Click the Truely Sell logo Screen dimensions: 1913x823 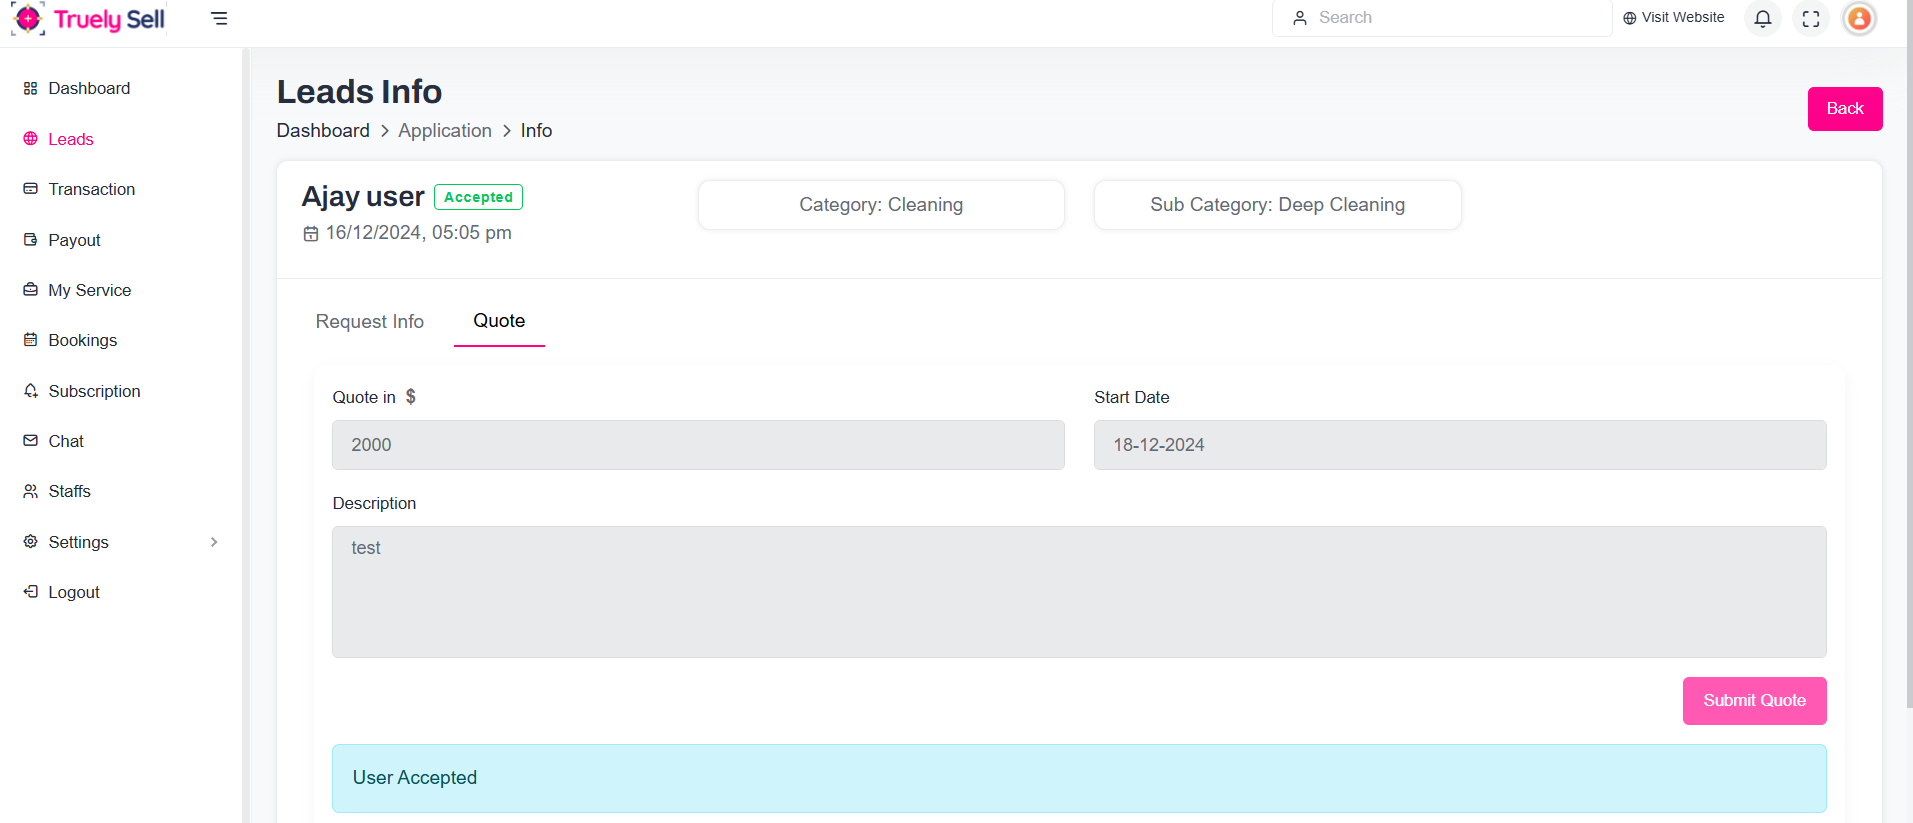click(x=88, y=19)
